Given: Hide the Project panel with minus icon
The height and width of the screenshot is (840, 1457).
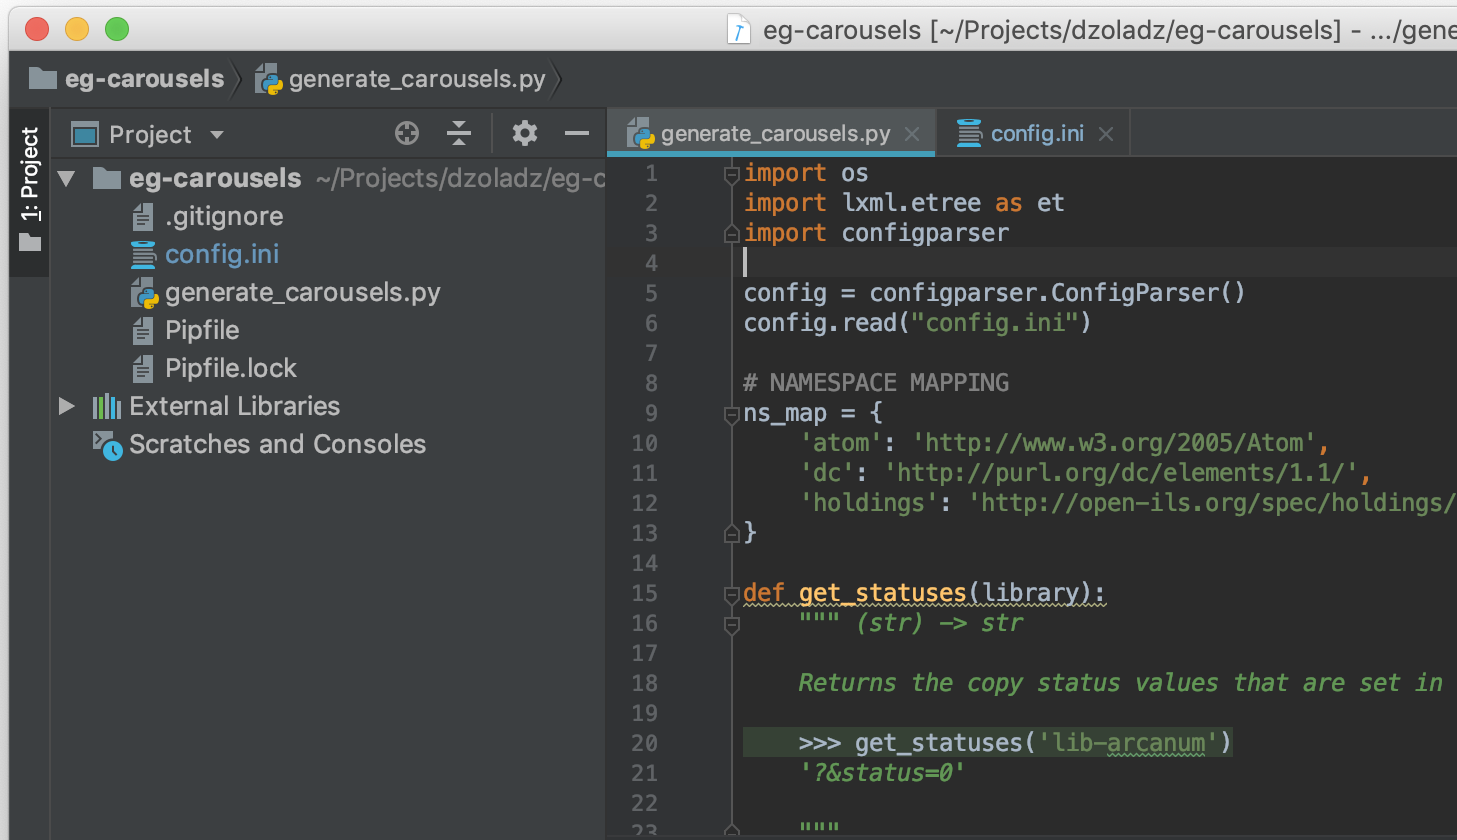Looking at the screenshot, I should pos(577,133).
